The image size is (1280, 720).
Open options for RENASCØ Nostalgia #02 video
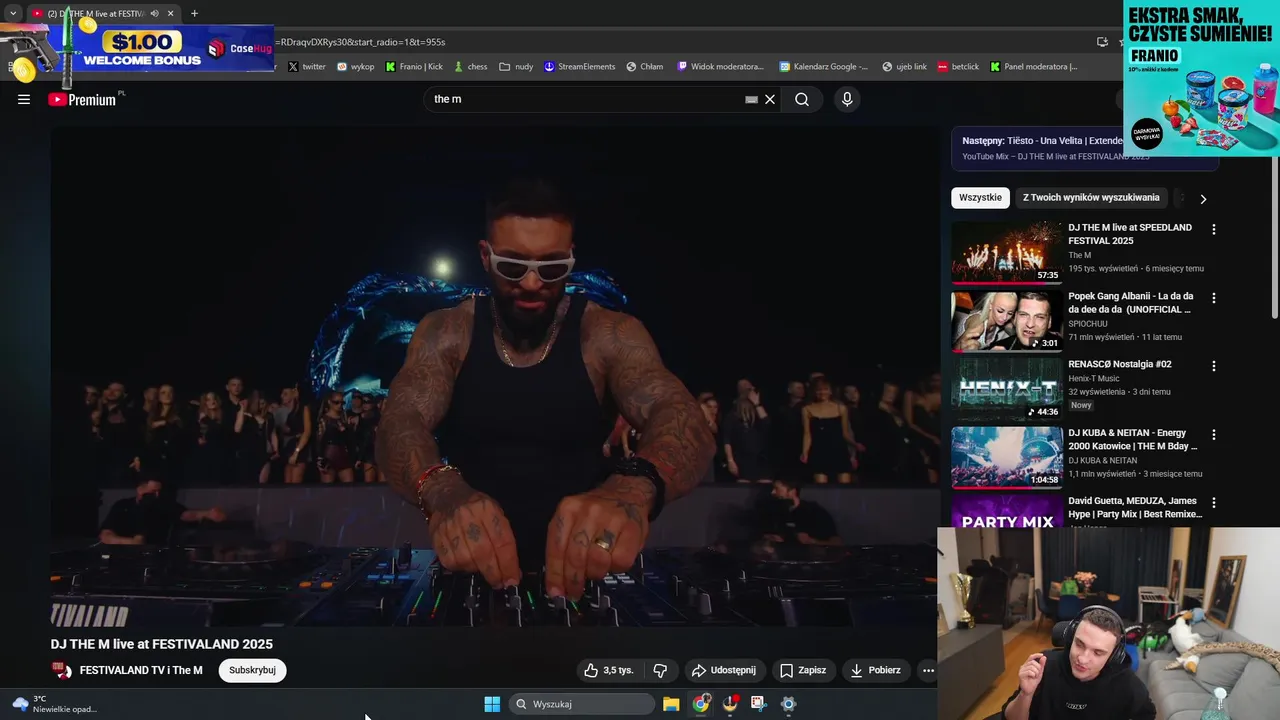tap(1214, 366)
